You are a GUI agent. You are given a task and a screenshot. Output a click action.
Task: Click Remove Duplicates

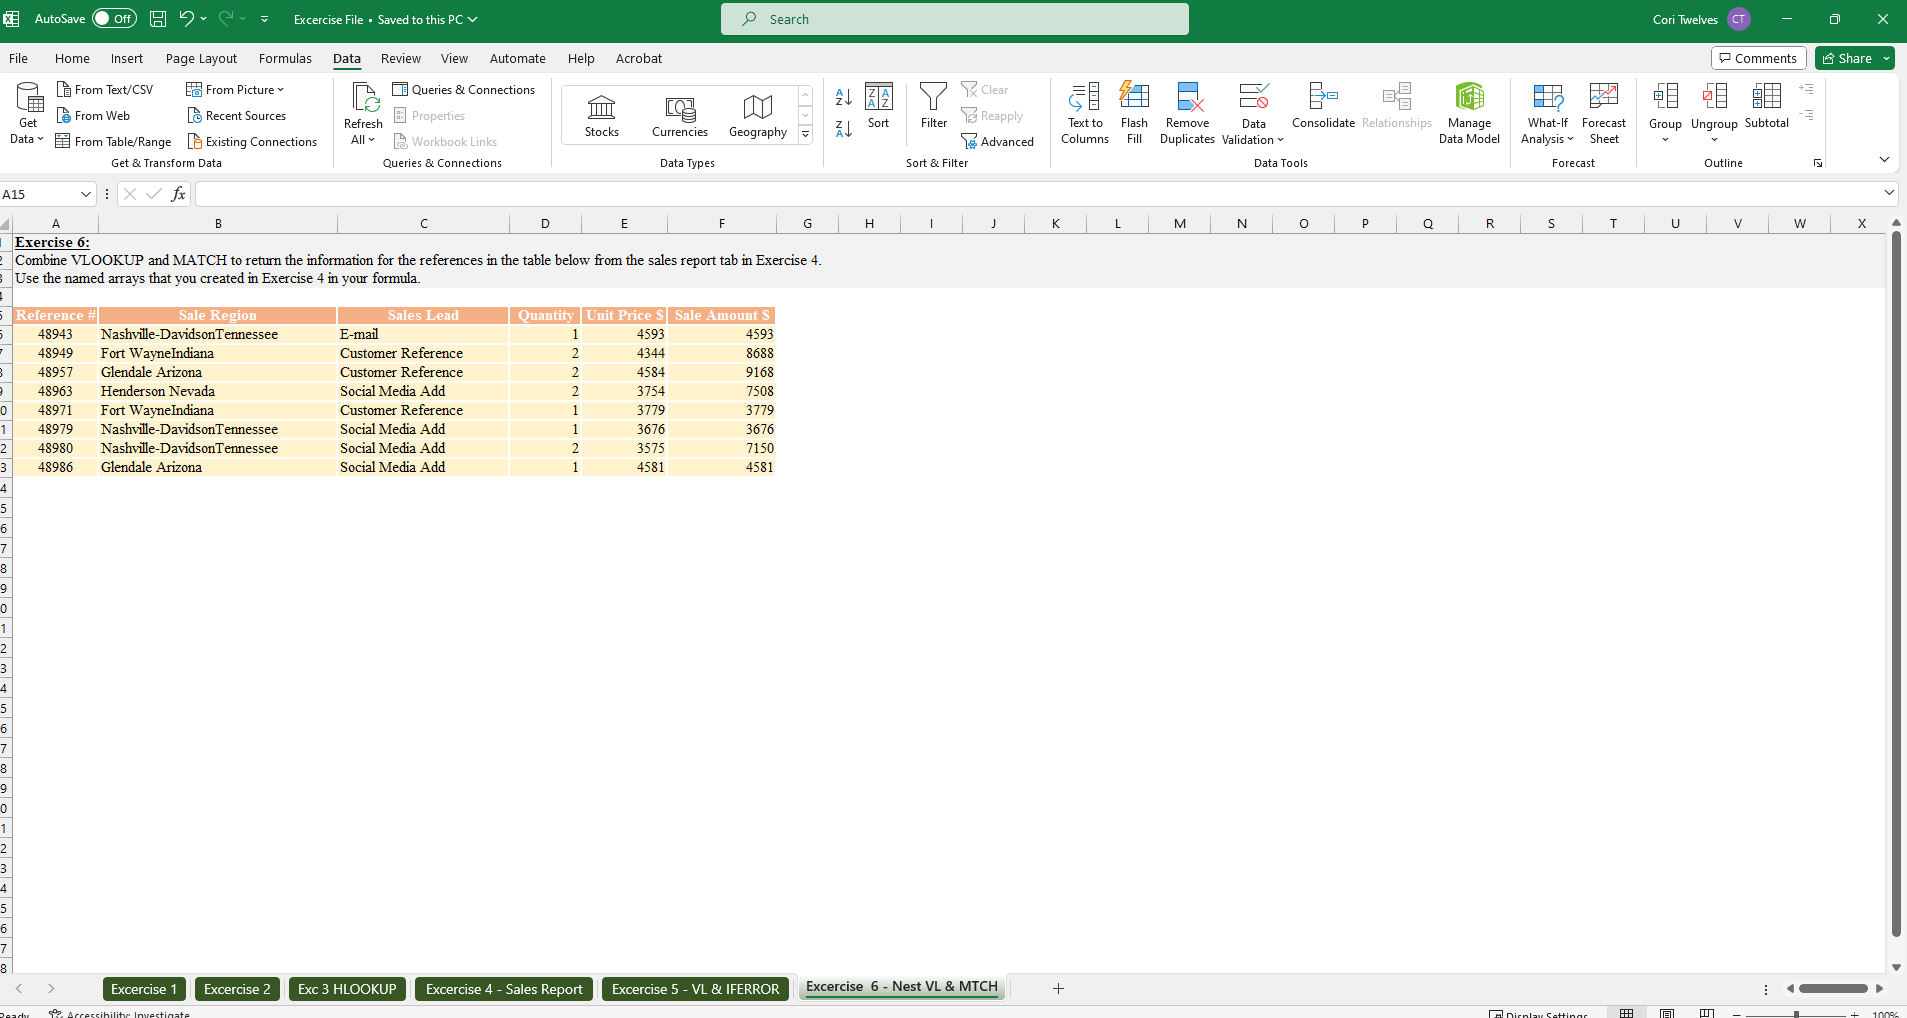click(1187, 113)
